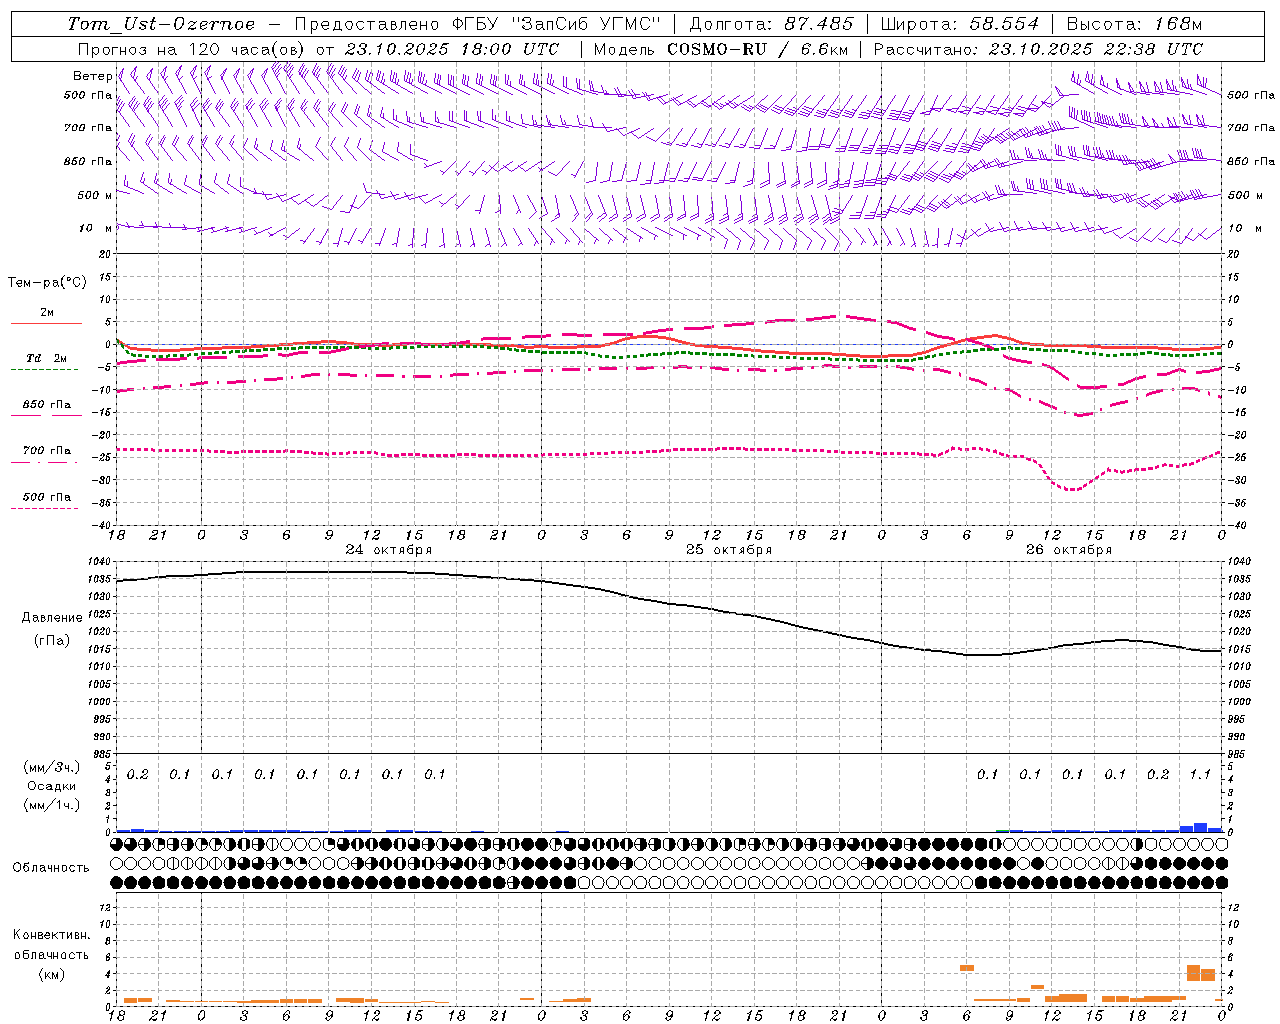The width and height of the screenshot is (1280, 1024).
Task: Click the station name Tom_Ust-Ozernoe
Action: pos(162,24)
